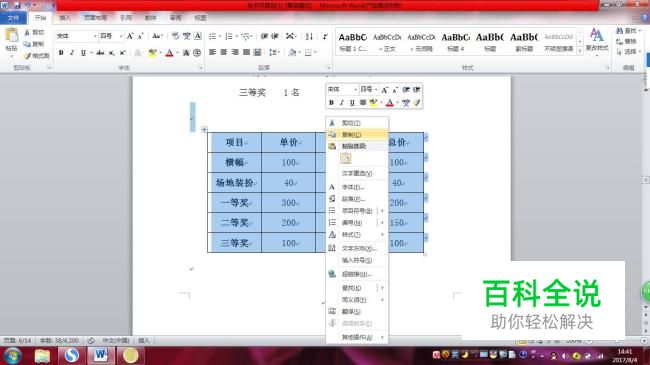Switch to the Insert (插入) tab
This screenshot has height=365, width=650.
coord(65,18)
